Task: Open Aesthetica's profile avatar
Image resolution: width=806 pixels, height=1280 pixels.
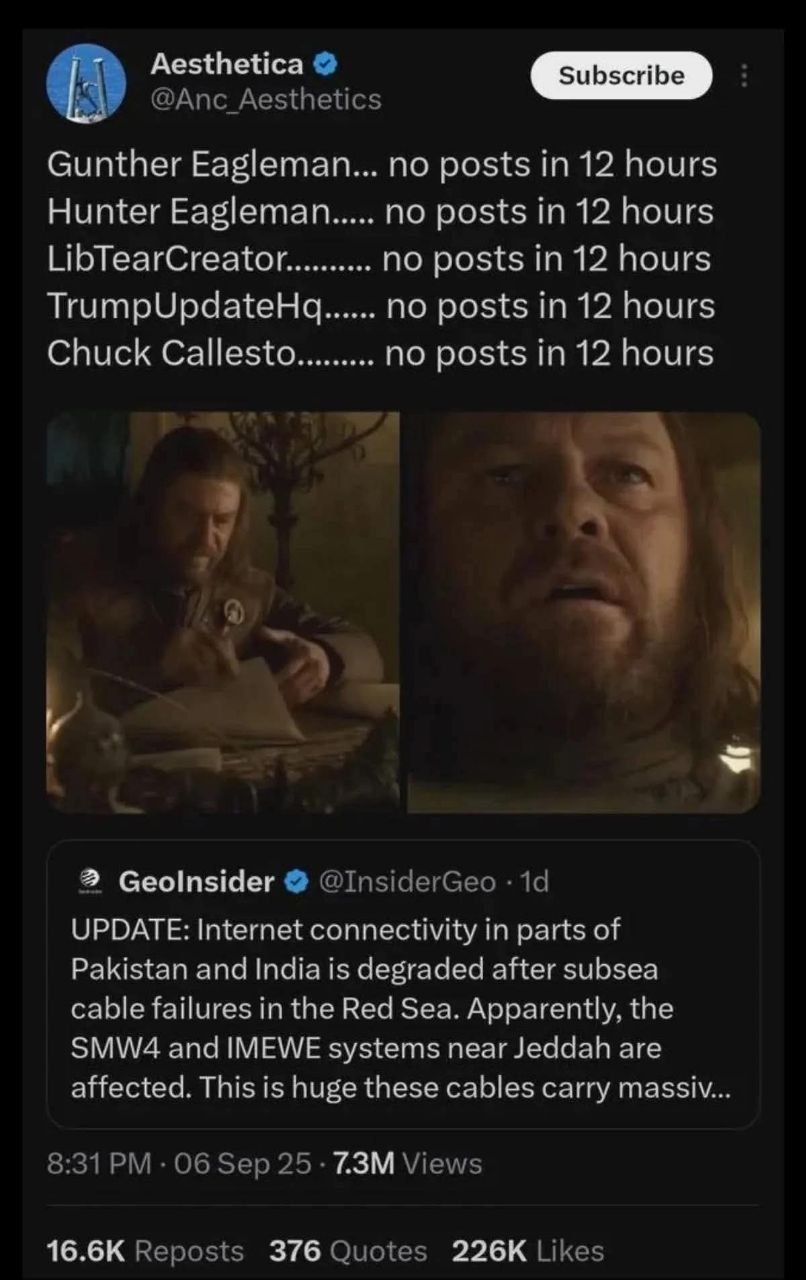Action: click(x=86, y=83)
